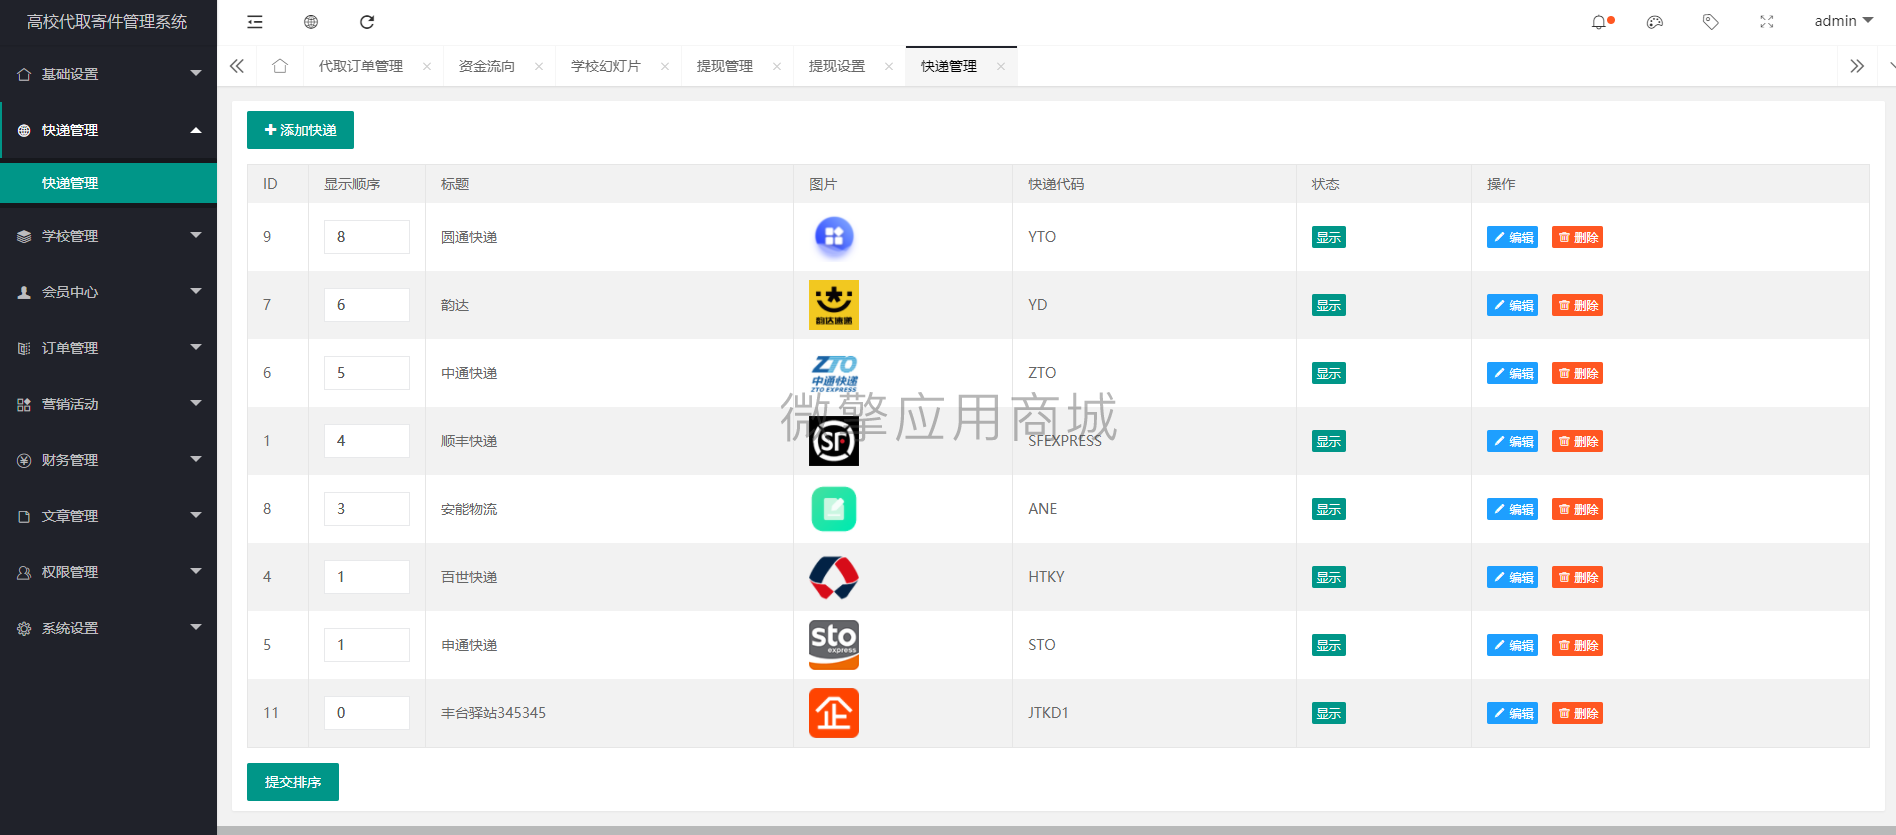
Task: Click the globe icon in top bar
Action: pos(311,22)
